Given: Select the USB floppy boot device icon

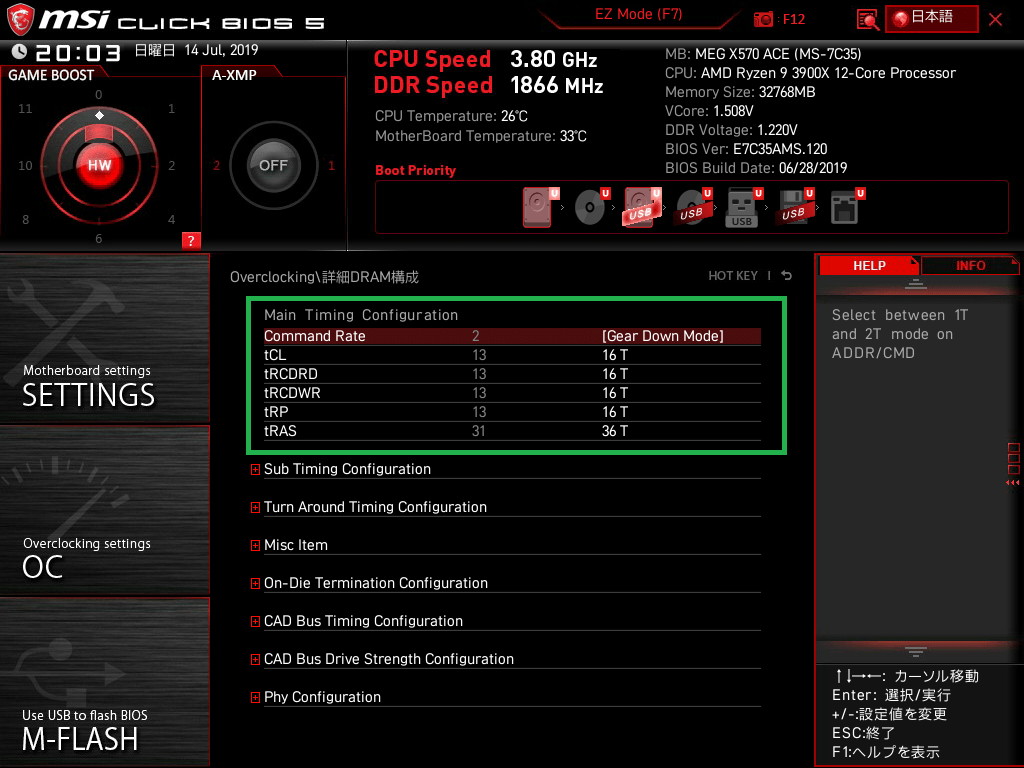Looking at the screenshot, I should 795,207.
